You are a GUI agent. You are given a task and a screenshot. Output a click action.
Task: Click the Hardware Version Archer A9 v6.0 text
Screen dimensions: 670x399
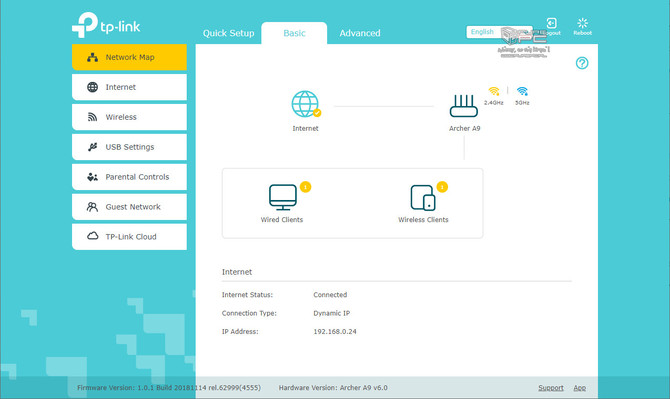(333, 388)
